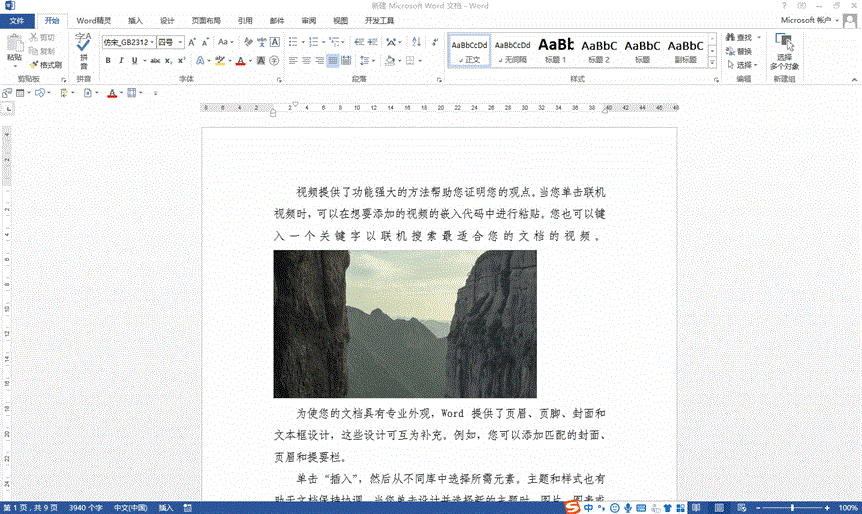Click Select Multiple Objects (选择多个对象) icon
Image resolution: width=862 pixels, height=514 pixels.
(785, 43)
